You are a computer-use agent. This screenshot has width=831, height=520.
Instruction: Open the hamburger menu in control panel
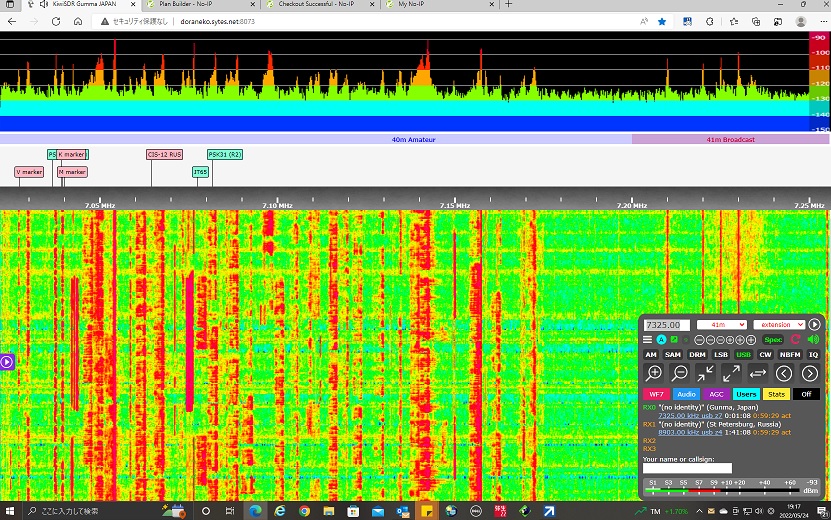(647, 340)
